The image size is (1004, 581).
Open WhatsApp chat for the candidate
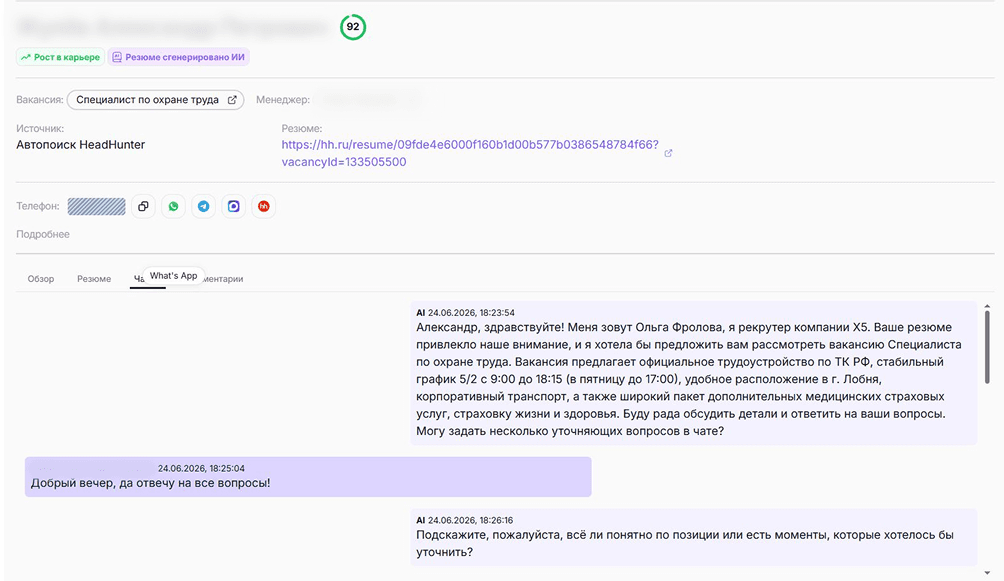click(x=173, y=206)
